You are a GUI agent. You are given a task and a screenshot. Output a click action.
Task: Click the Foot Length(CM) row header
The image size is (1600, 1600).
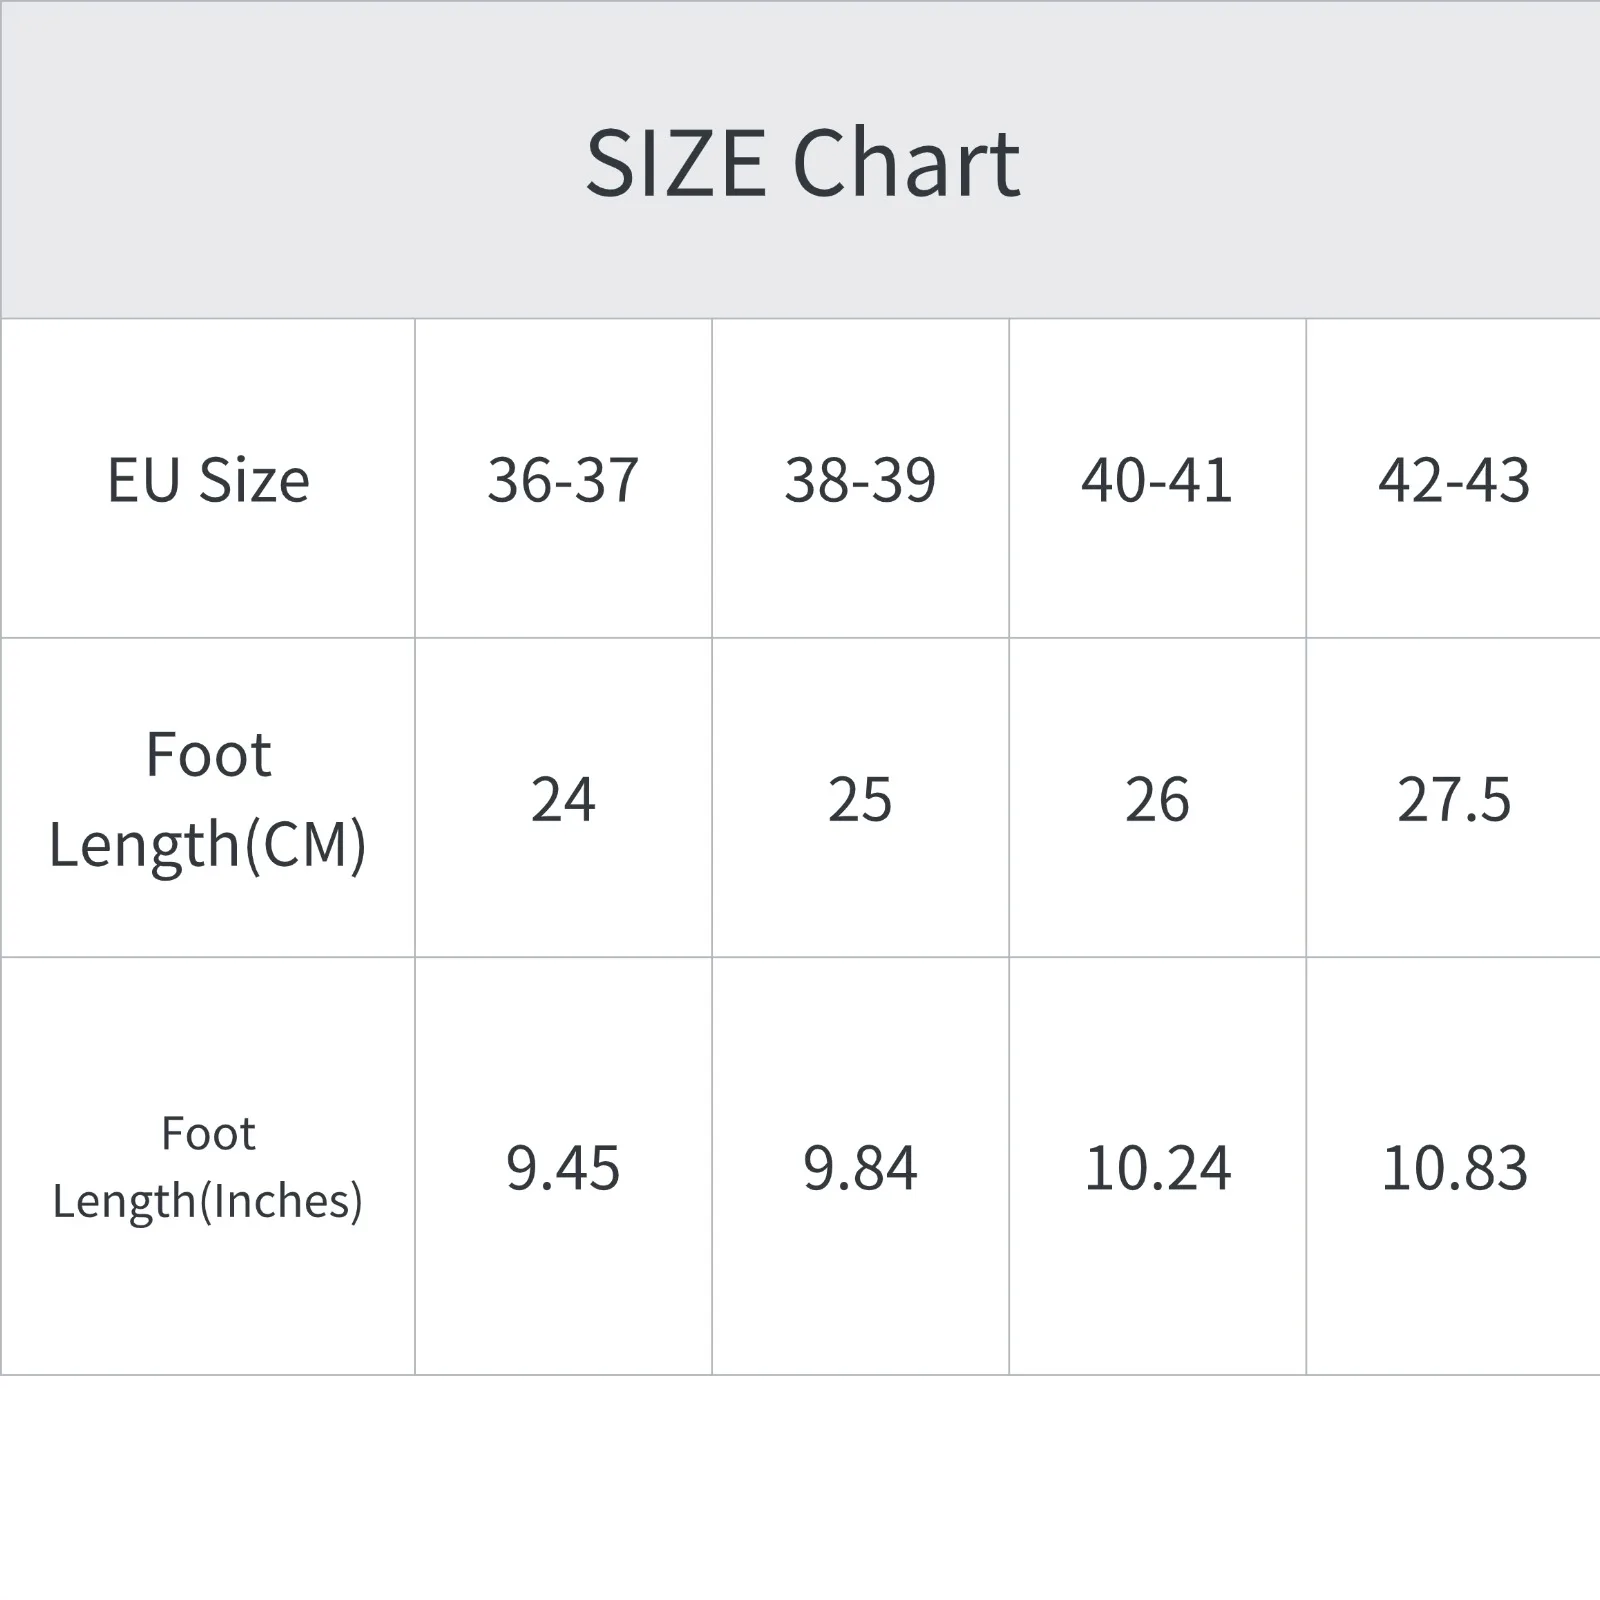click(x=208, y=798)
